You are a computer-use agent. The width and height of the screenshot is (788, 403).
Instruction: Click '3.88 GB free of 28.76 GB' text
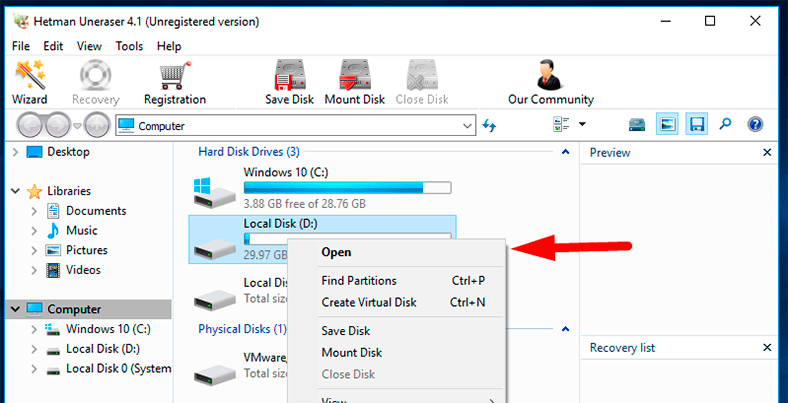[x=305, y=204]
